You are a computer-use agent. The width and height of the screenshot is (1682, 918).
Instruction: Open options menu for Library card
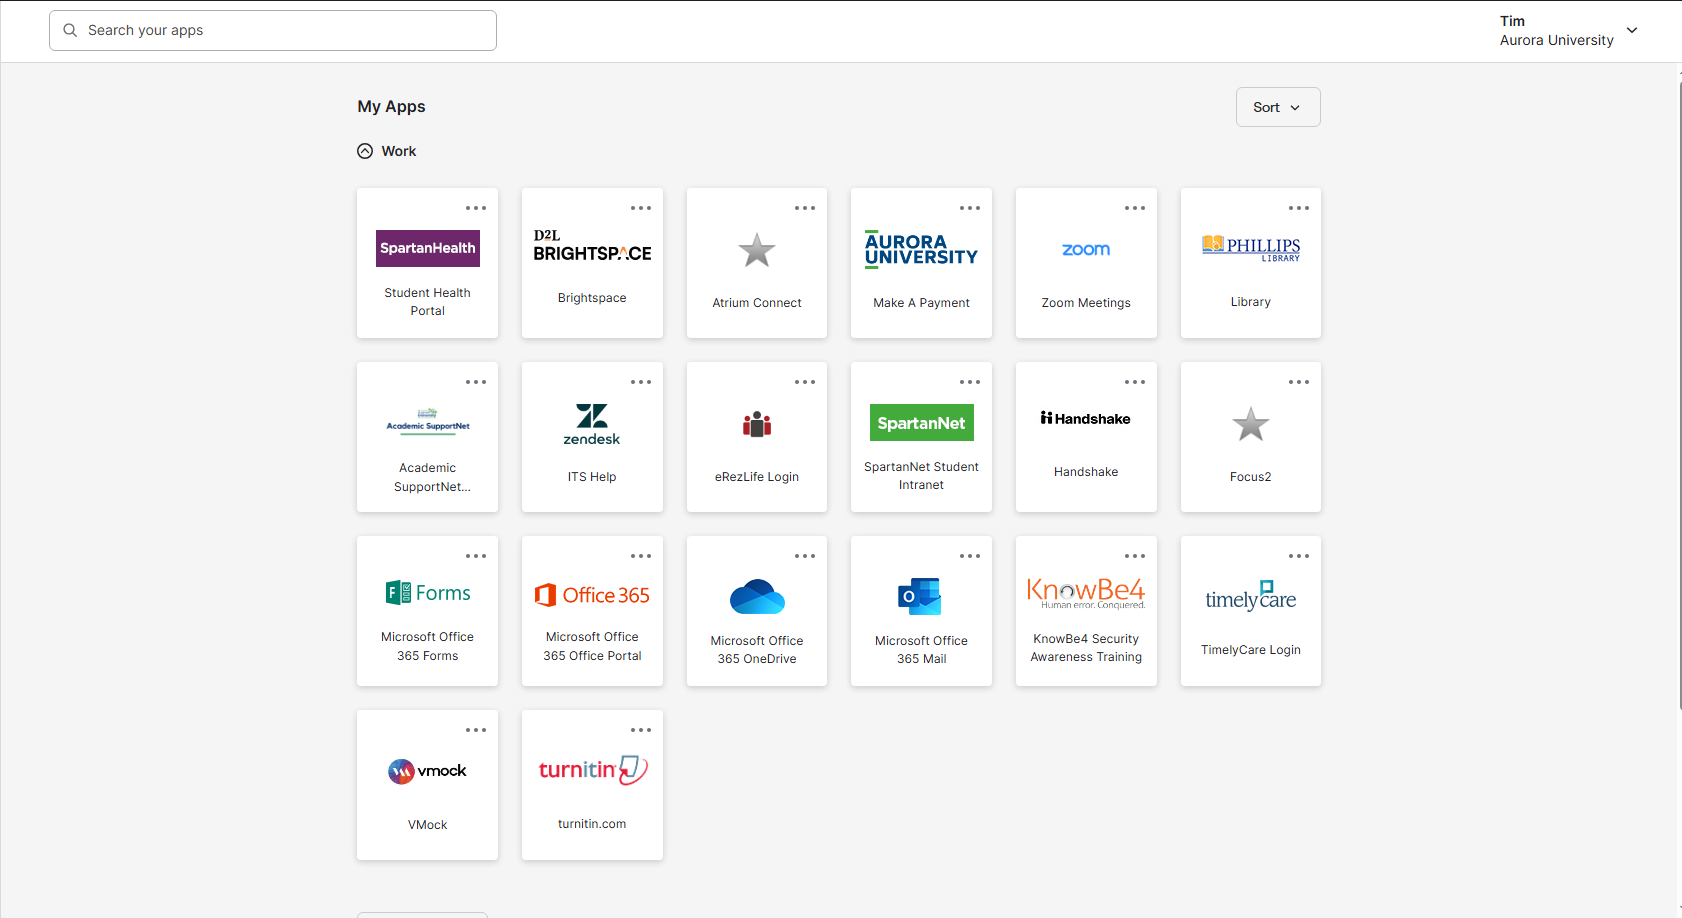coord(1299,208)
